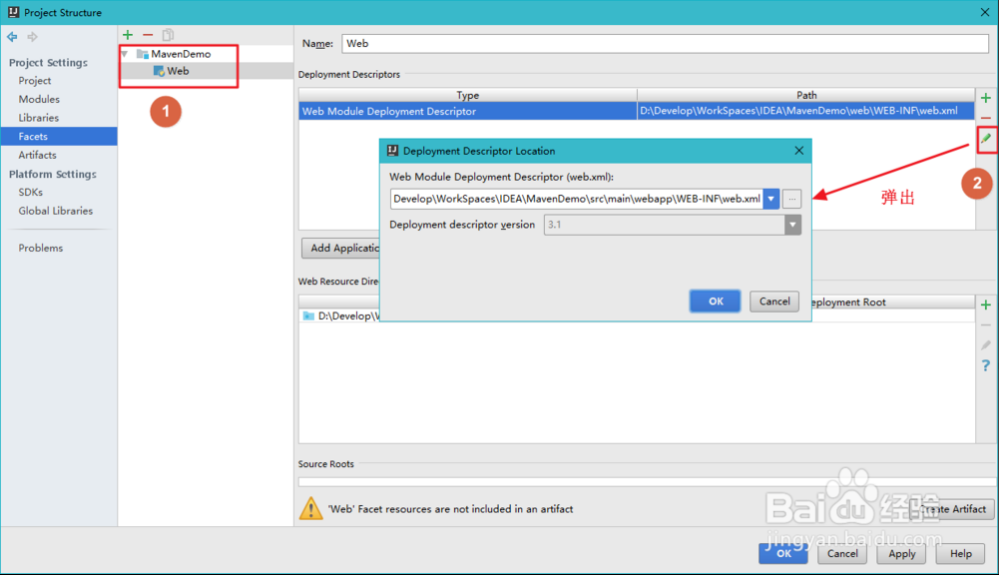Image resolution: width=999 pixels, height=575 pixels.
Task: Click the Add Application Server descriptor button
Action: (x=341, y=248)
